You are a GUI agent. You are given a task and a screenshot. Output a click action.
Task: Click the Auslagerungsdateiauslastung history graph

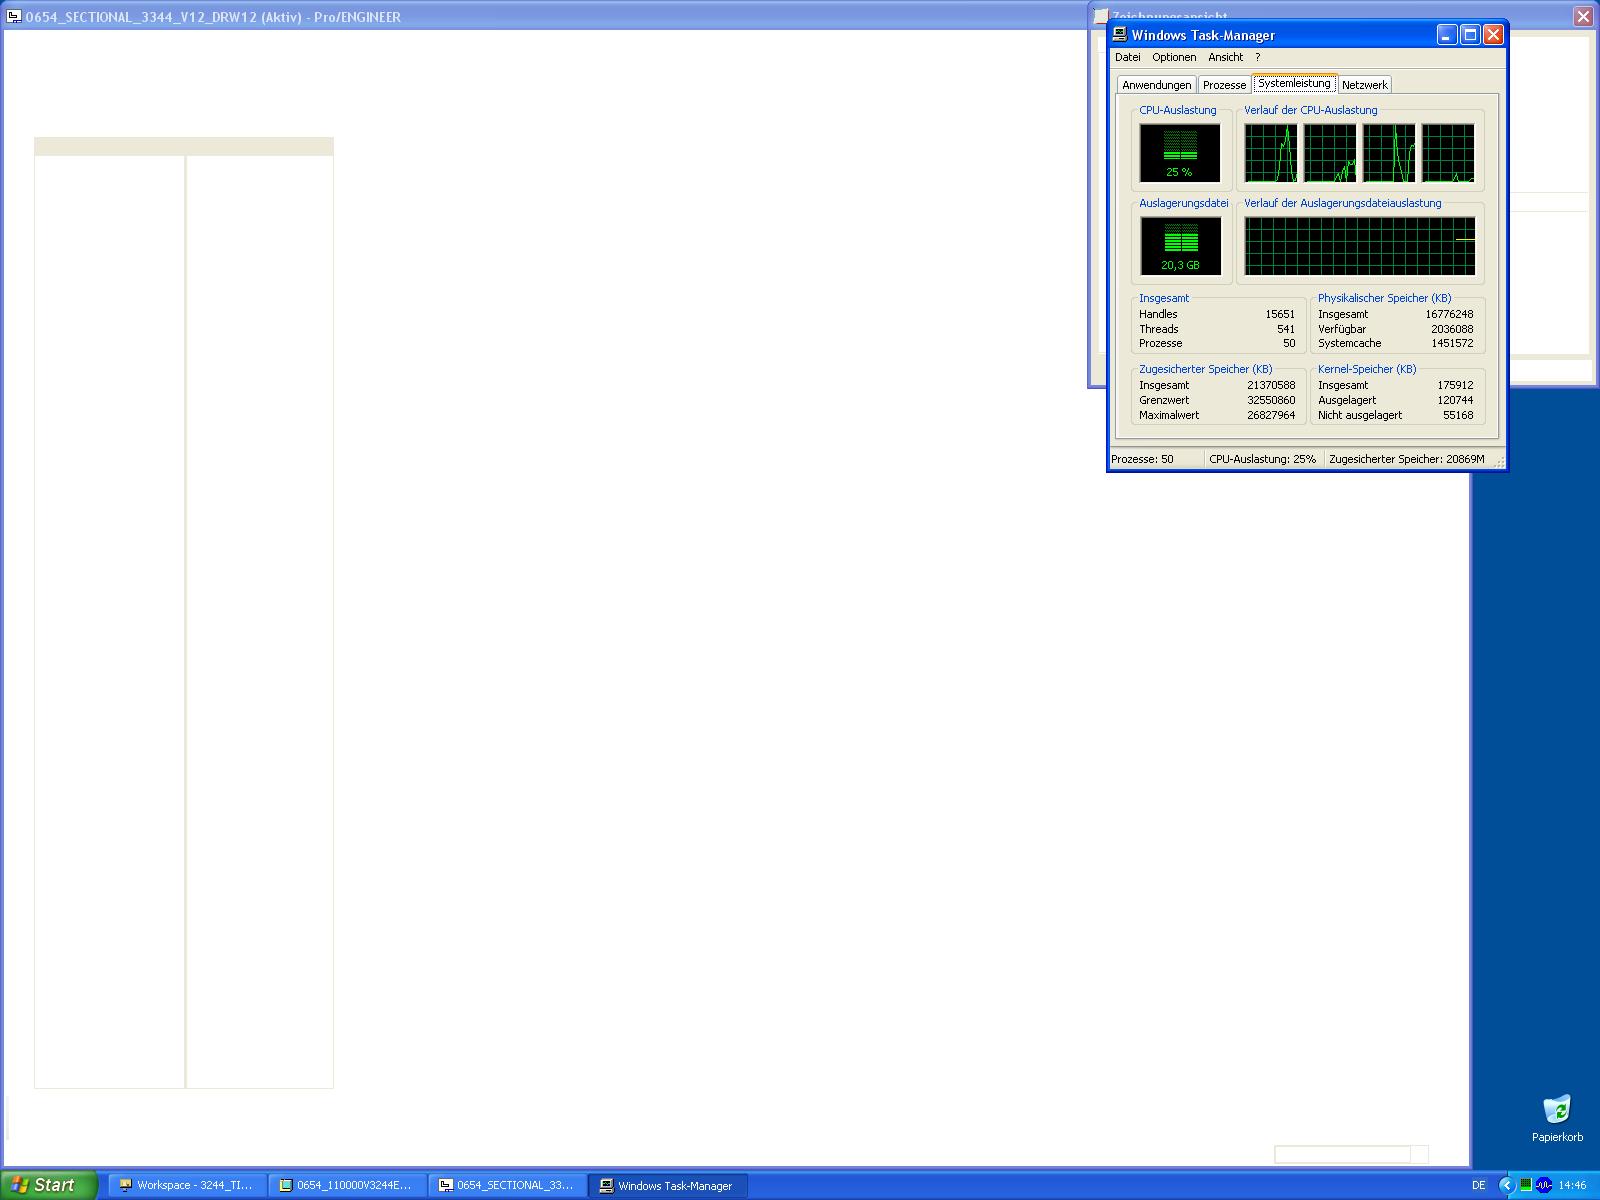[x=1360, y=246]
